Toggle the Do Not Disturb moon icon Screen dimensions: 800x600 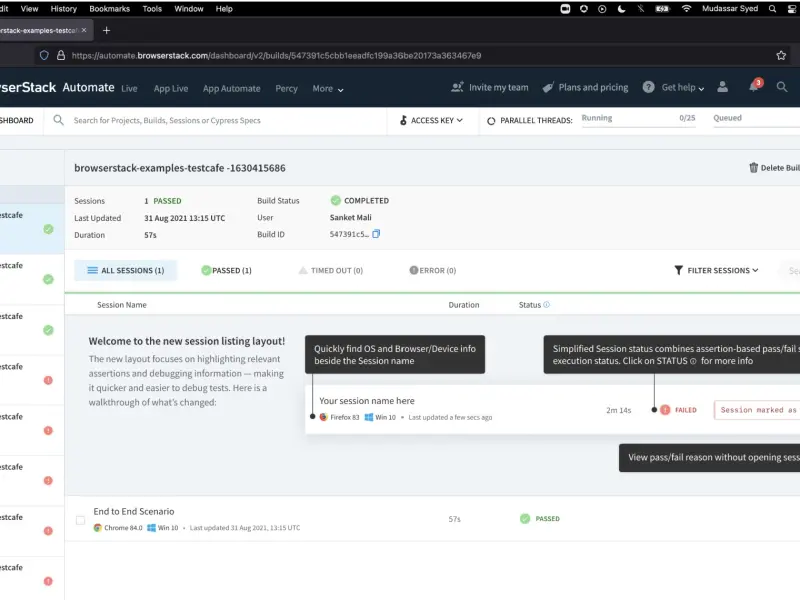click(621, 9)
